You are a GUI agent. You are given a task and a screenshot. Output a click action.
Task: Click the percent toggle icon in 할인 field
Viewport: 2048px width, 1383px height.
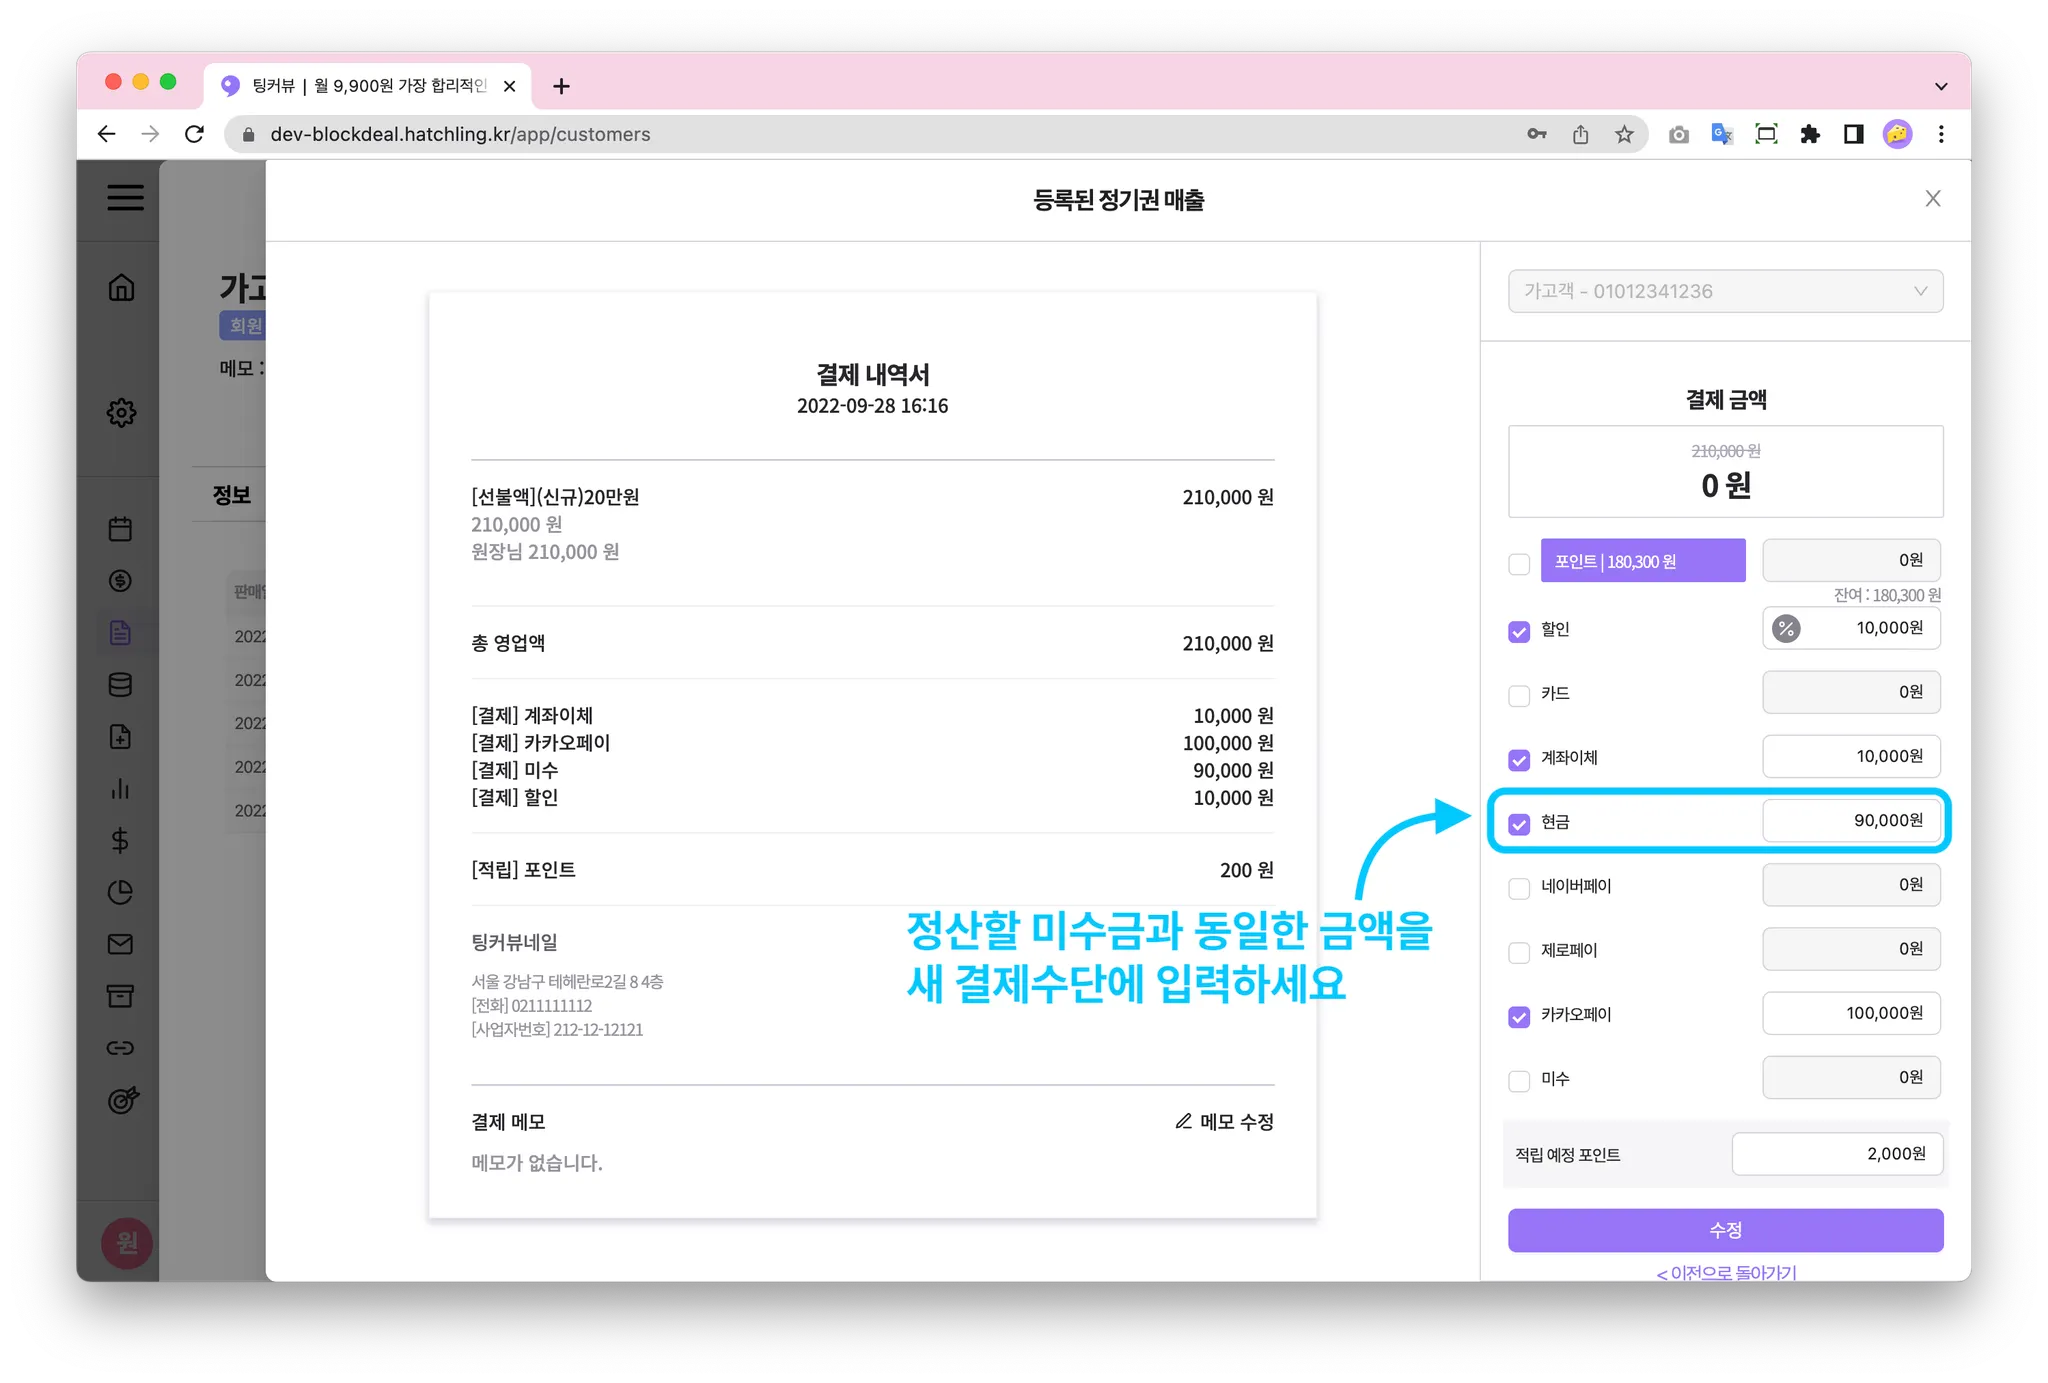point(1786,628)
